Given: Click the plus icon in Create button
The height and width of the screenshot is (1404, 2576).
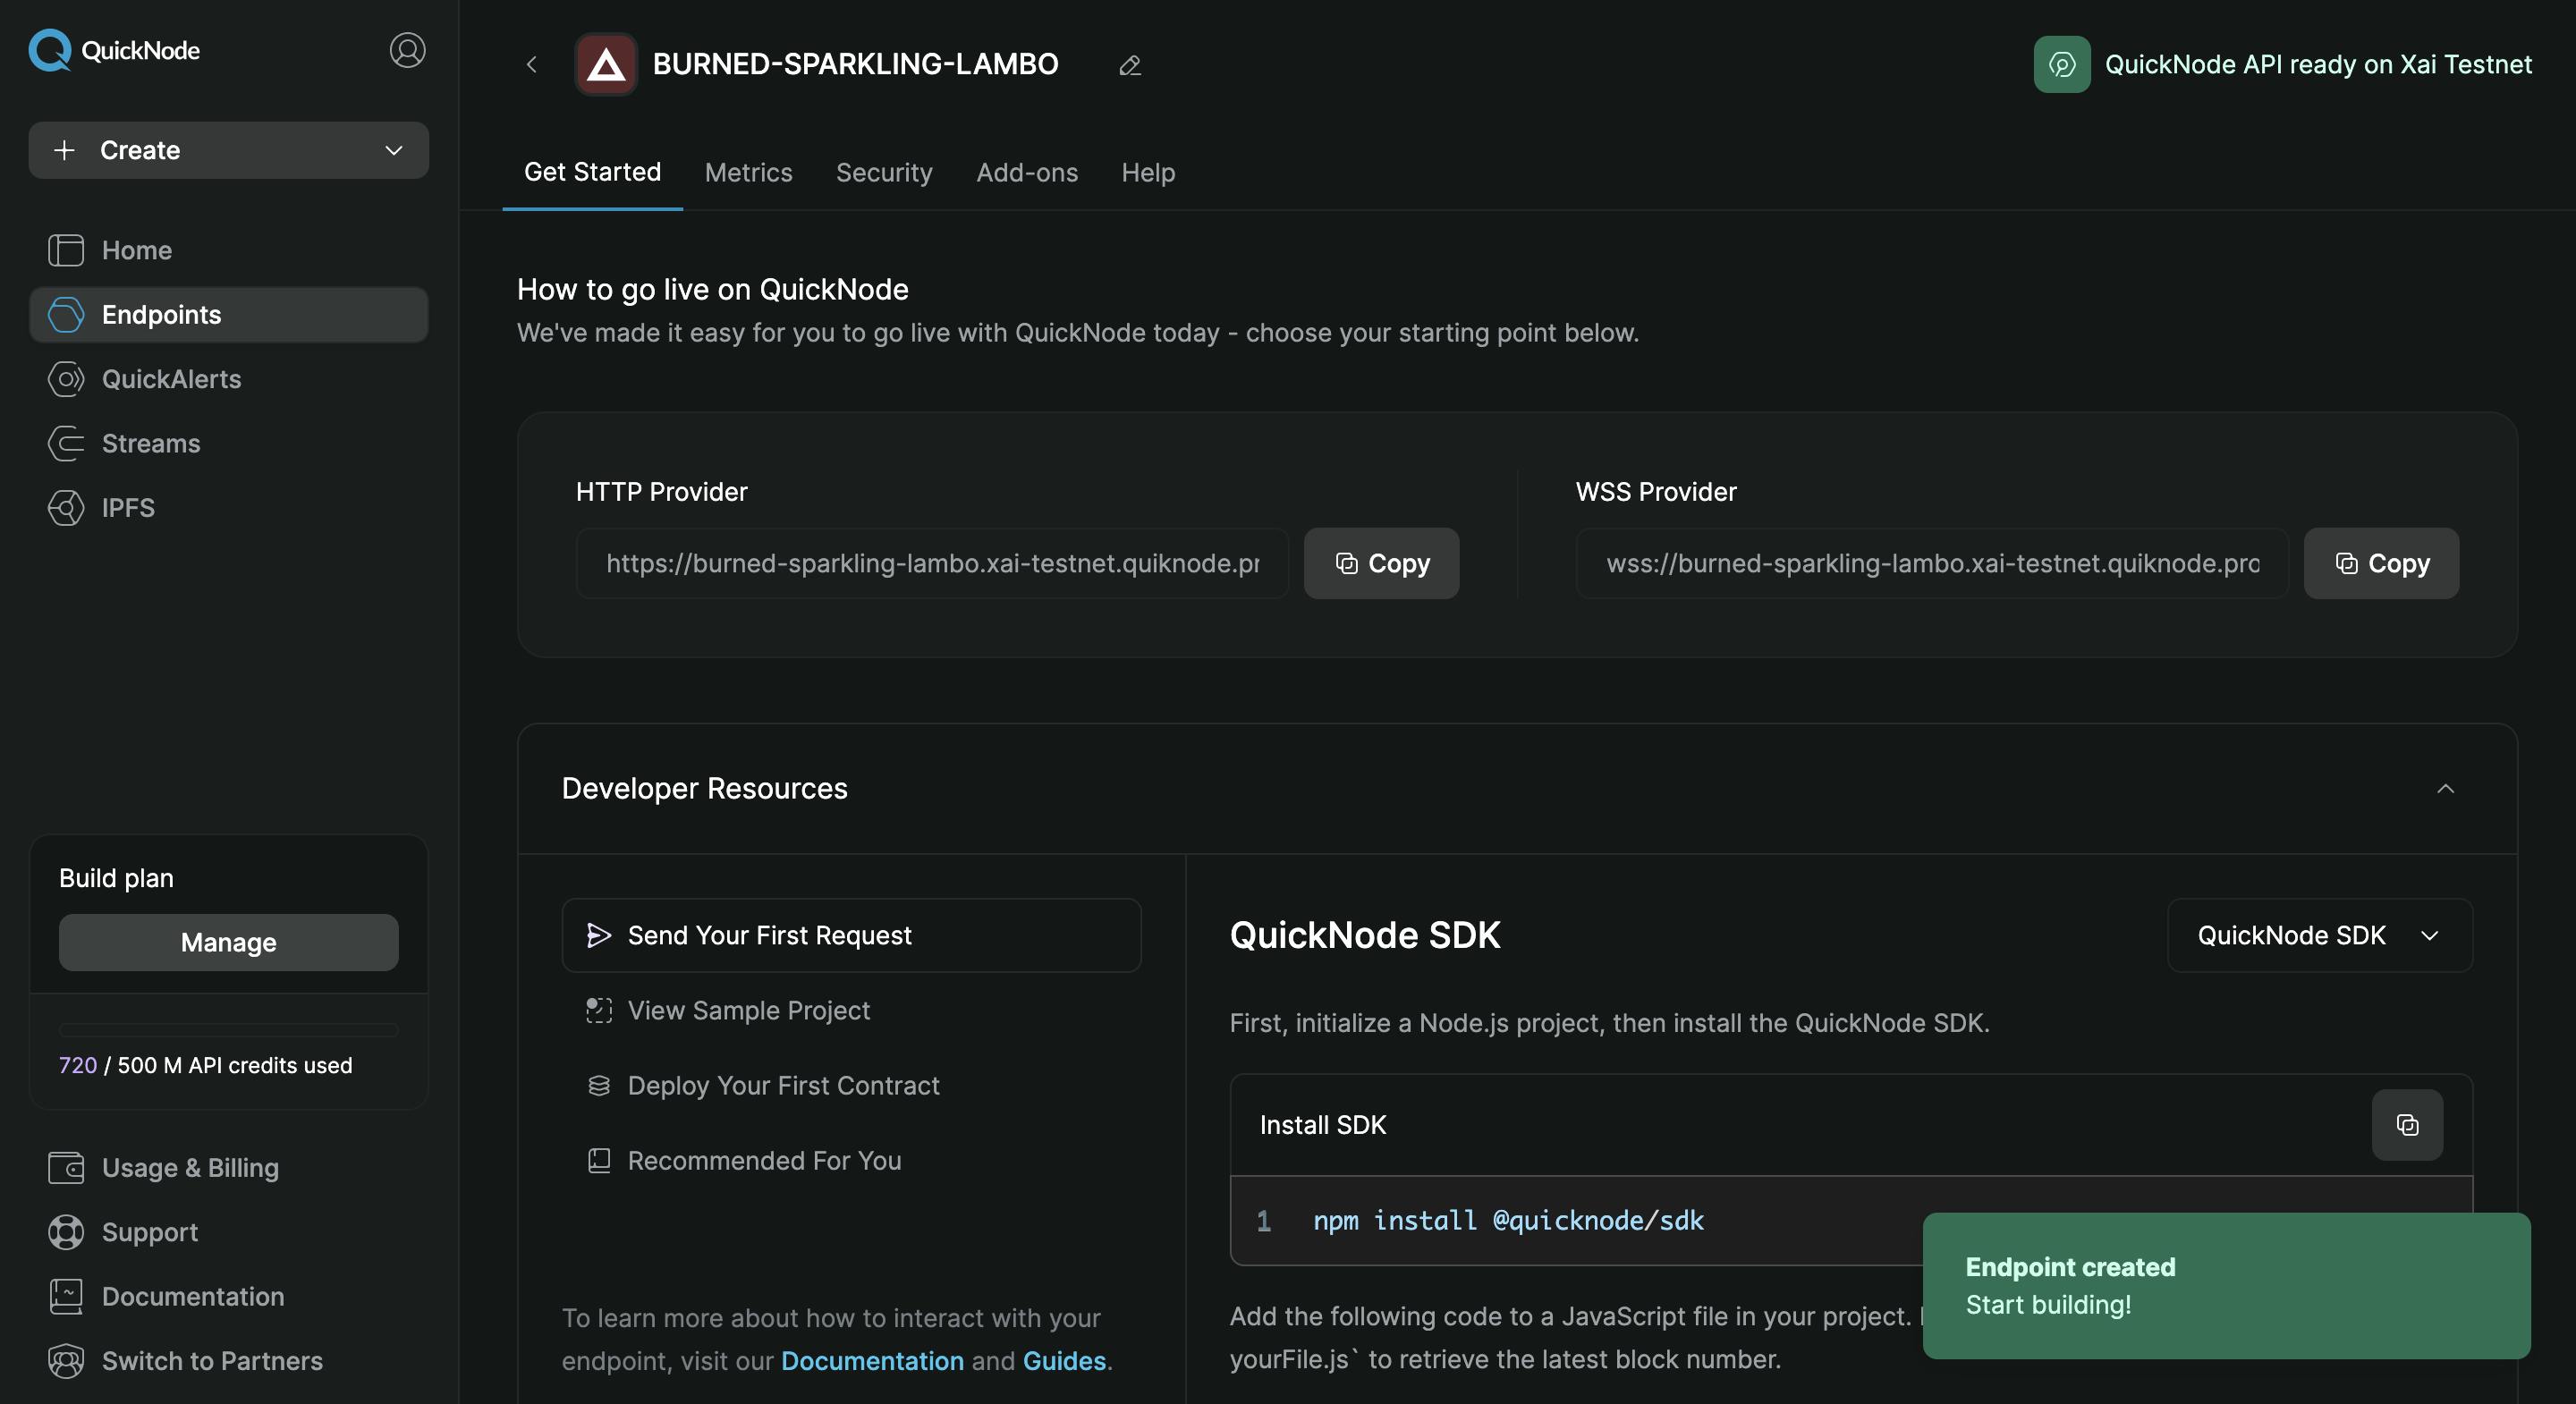Looking at the screenshot, I should point(64,150).
